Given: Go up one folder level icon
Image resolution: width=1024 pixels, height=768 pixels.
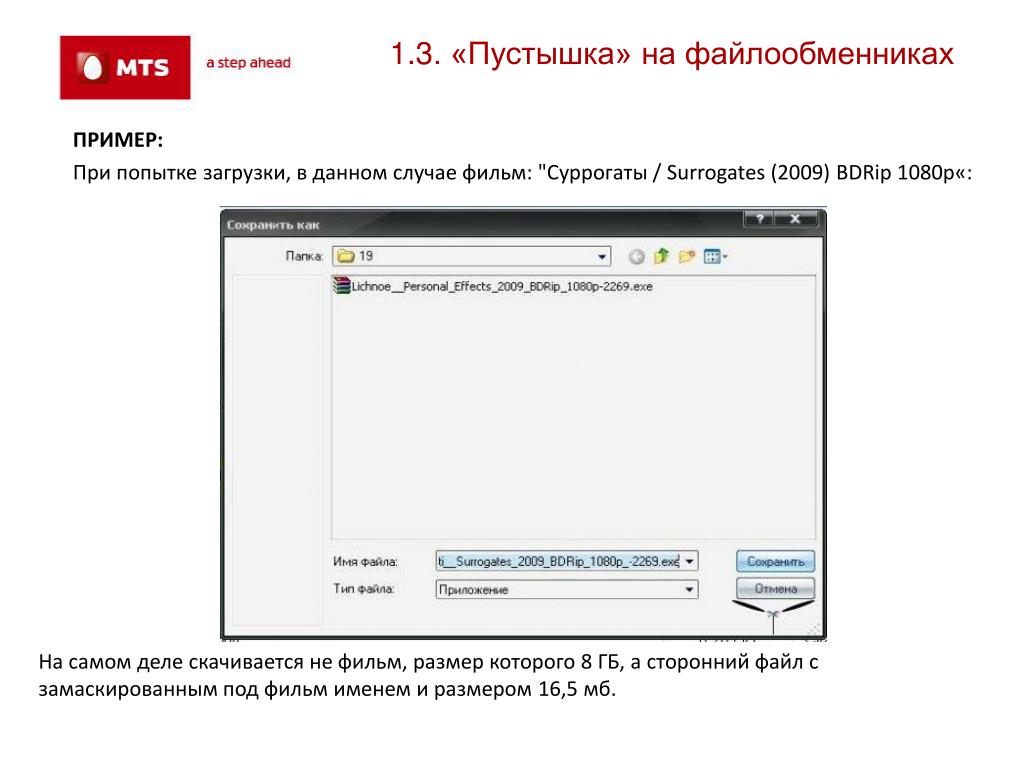Looking at the screenshot, I should coord(662,256).
